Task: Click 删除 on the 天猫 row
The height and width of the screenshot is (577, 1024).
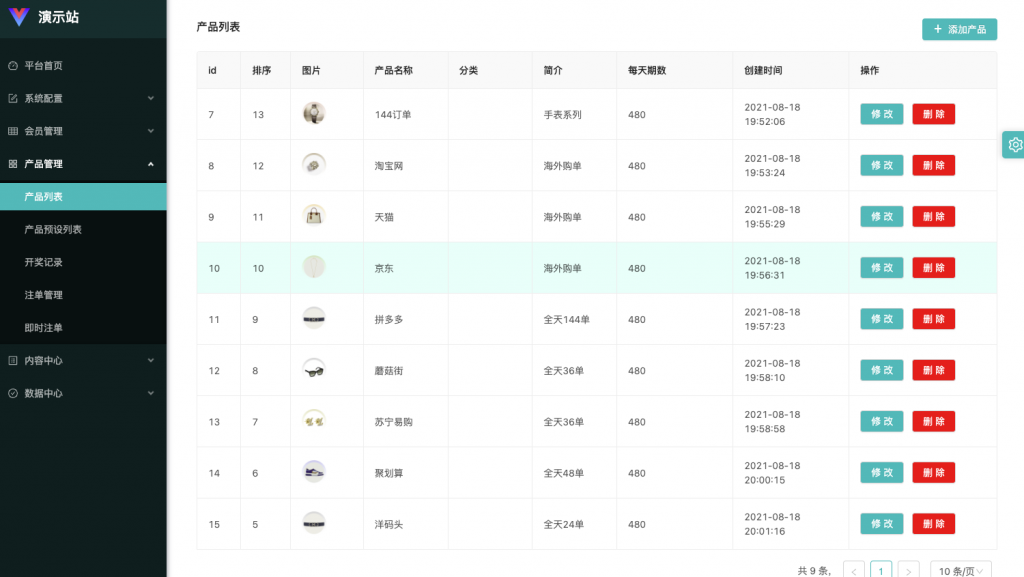Action: point(933,216)
